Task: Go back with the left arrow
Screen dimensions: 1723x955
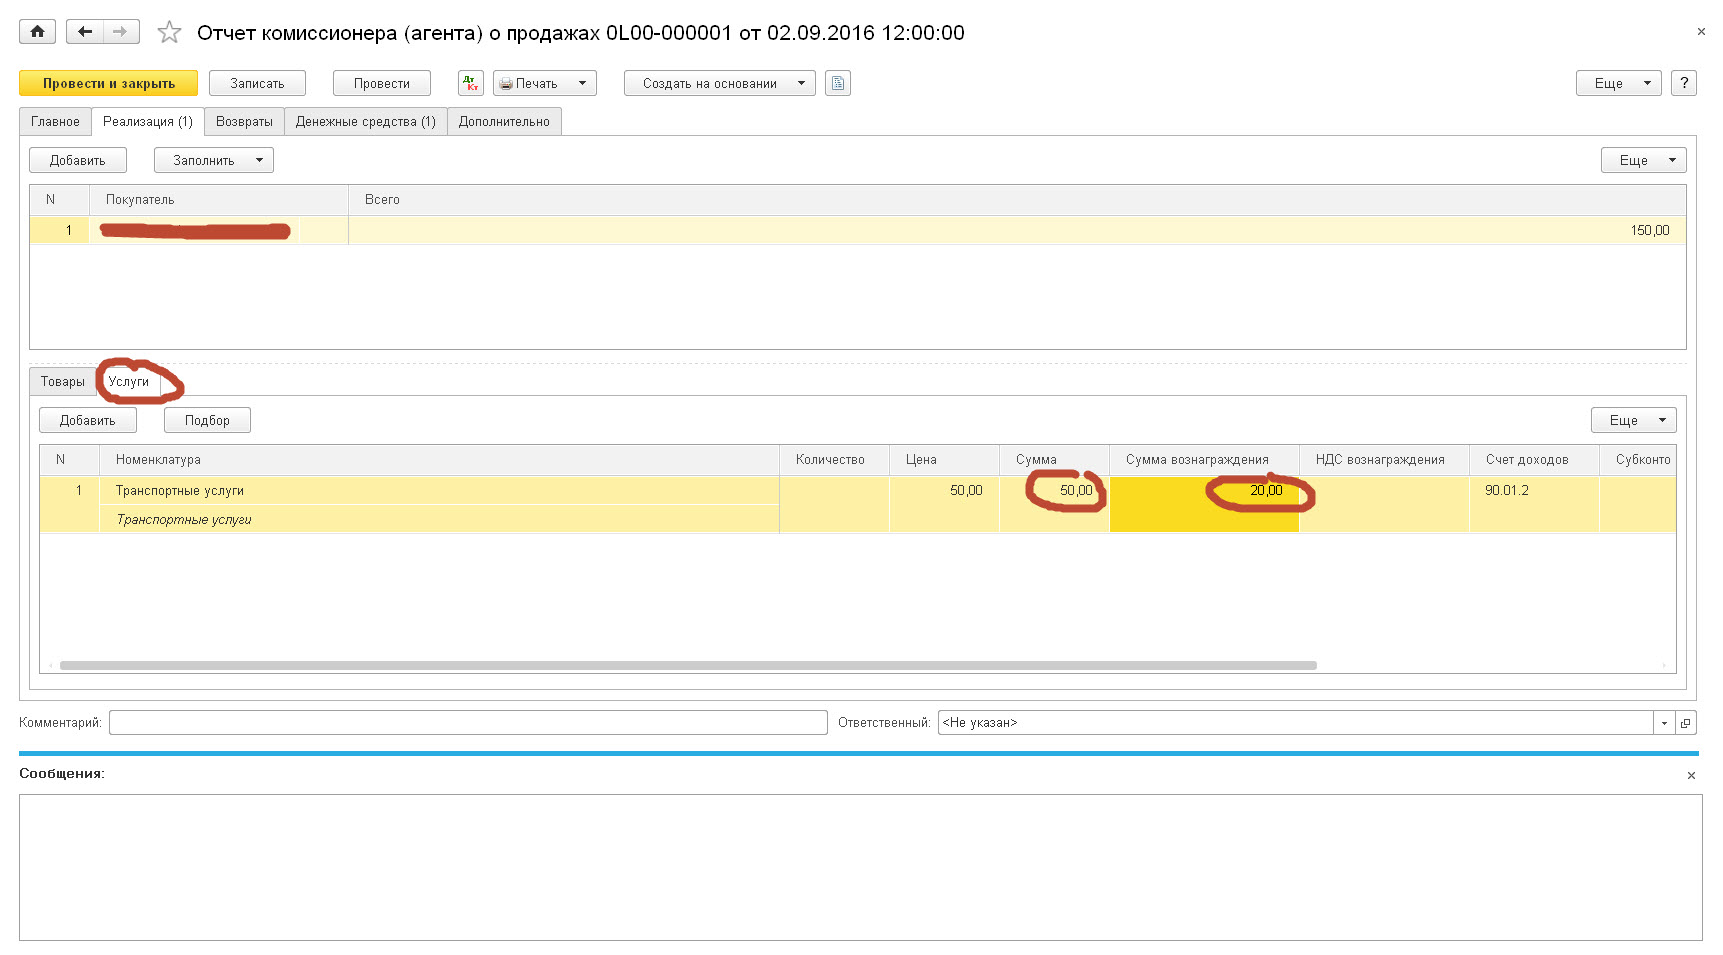Action: [x=85, y=32]
